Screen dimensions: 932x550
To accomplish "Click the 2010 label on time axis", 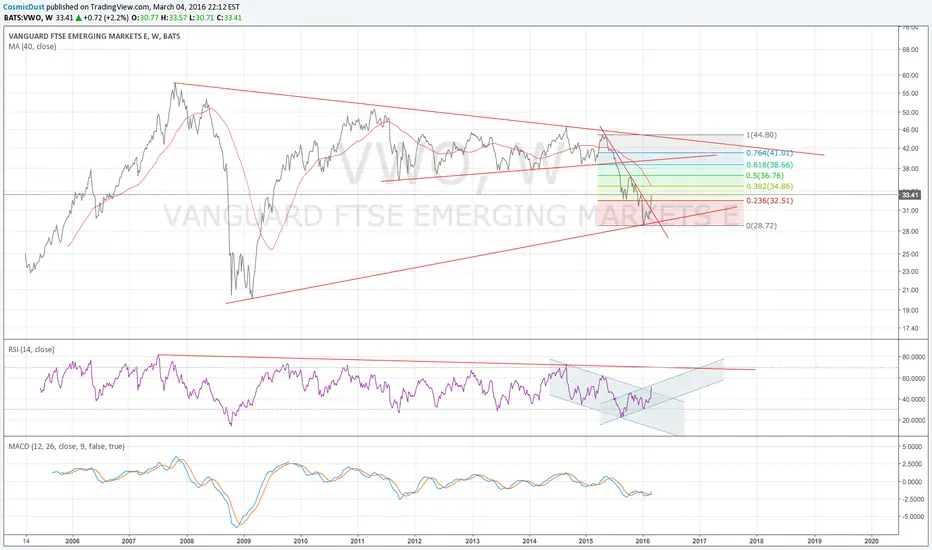I will tap(301, 541).
